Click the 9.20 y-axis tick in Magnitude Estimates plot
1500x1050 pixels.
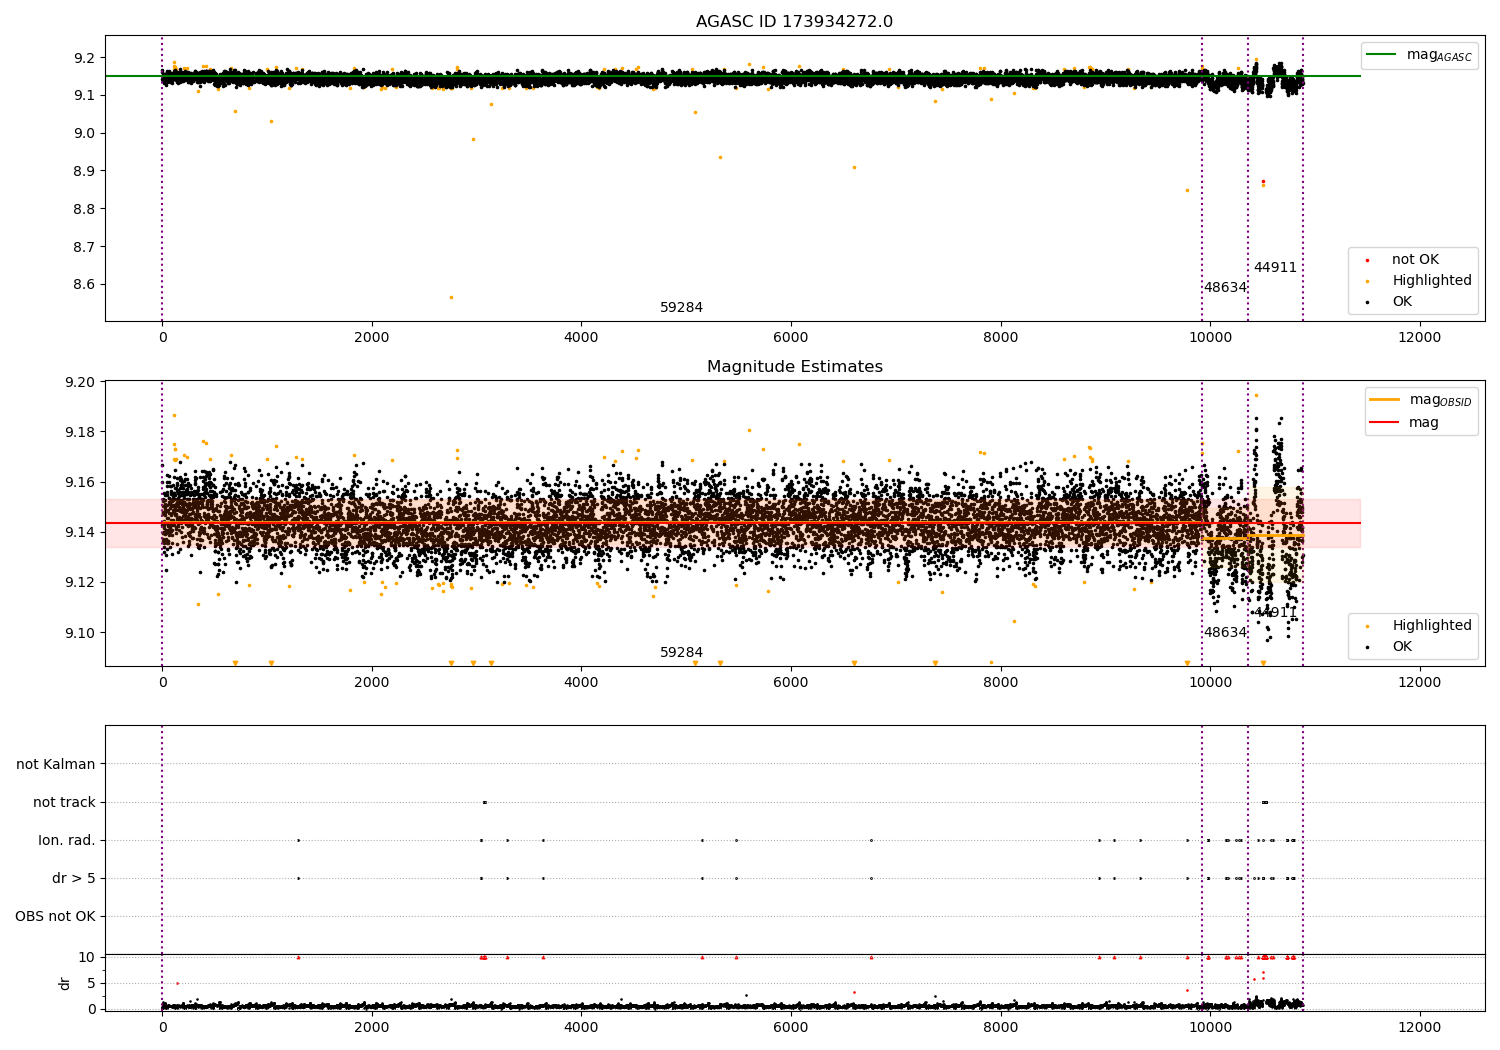80,383
